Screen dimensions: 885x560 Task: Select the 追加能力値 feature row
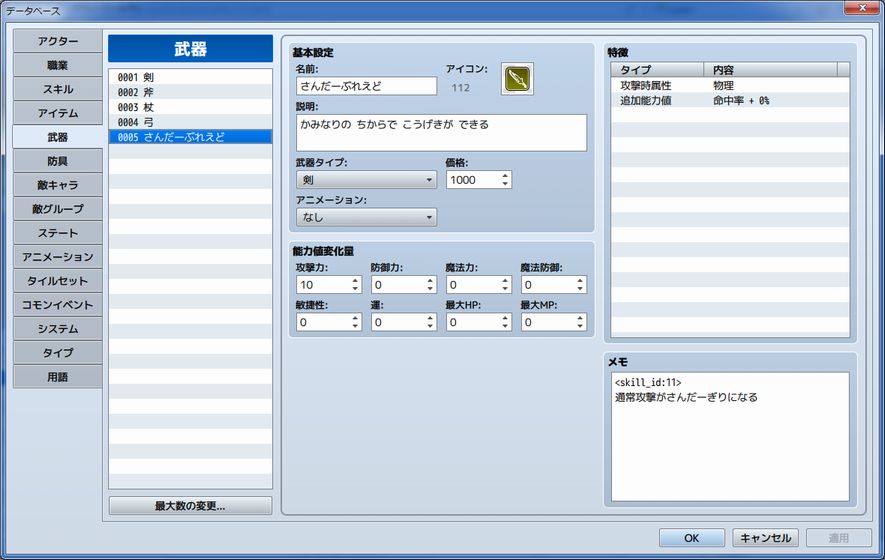(730, 100)
